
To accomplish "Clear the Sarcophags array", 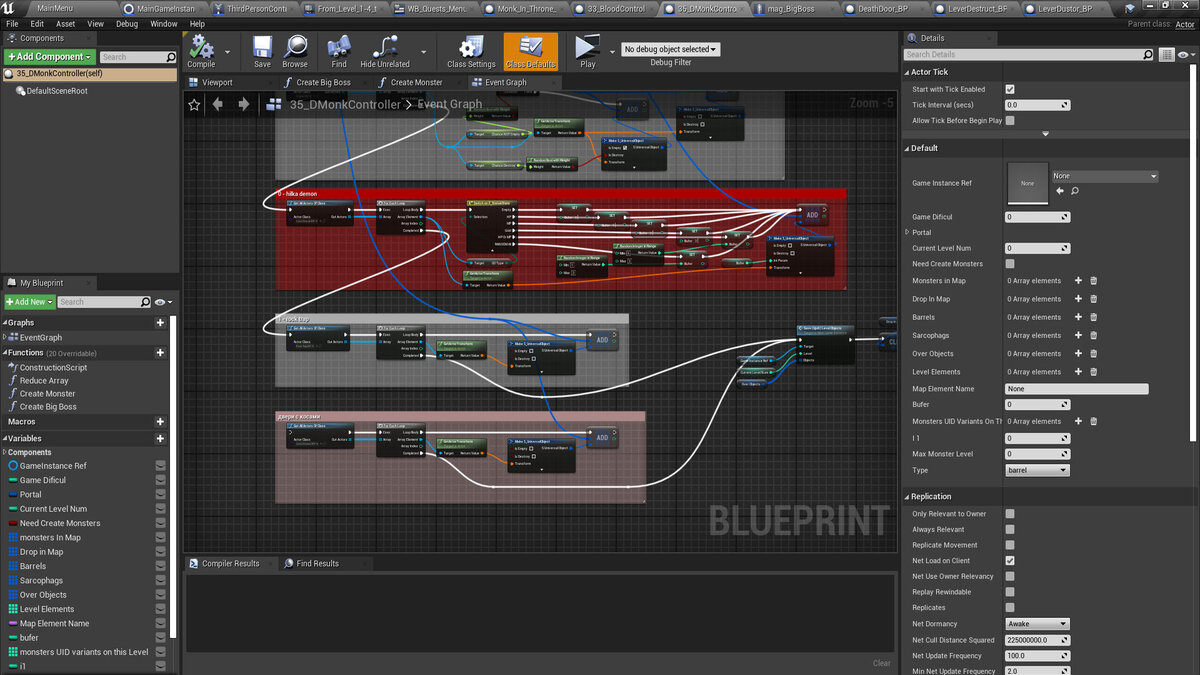I will (1093, 335).
